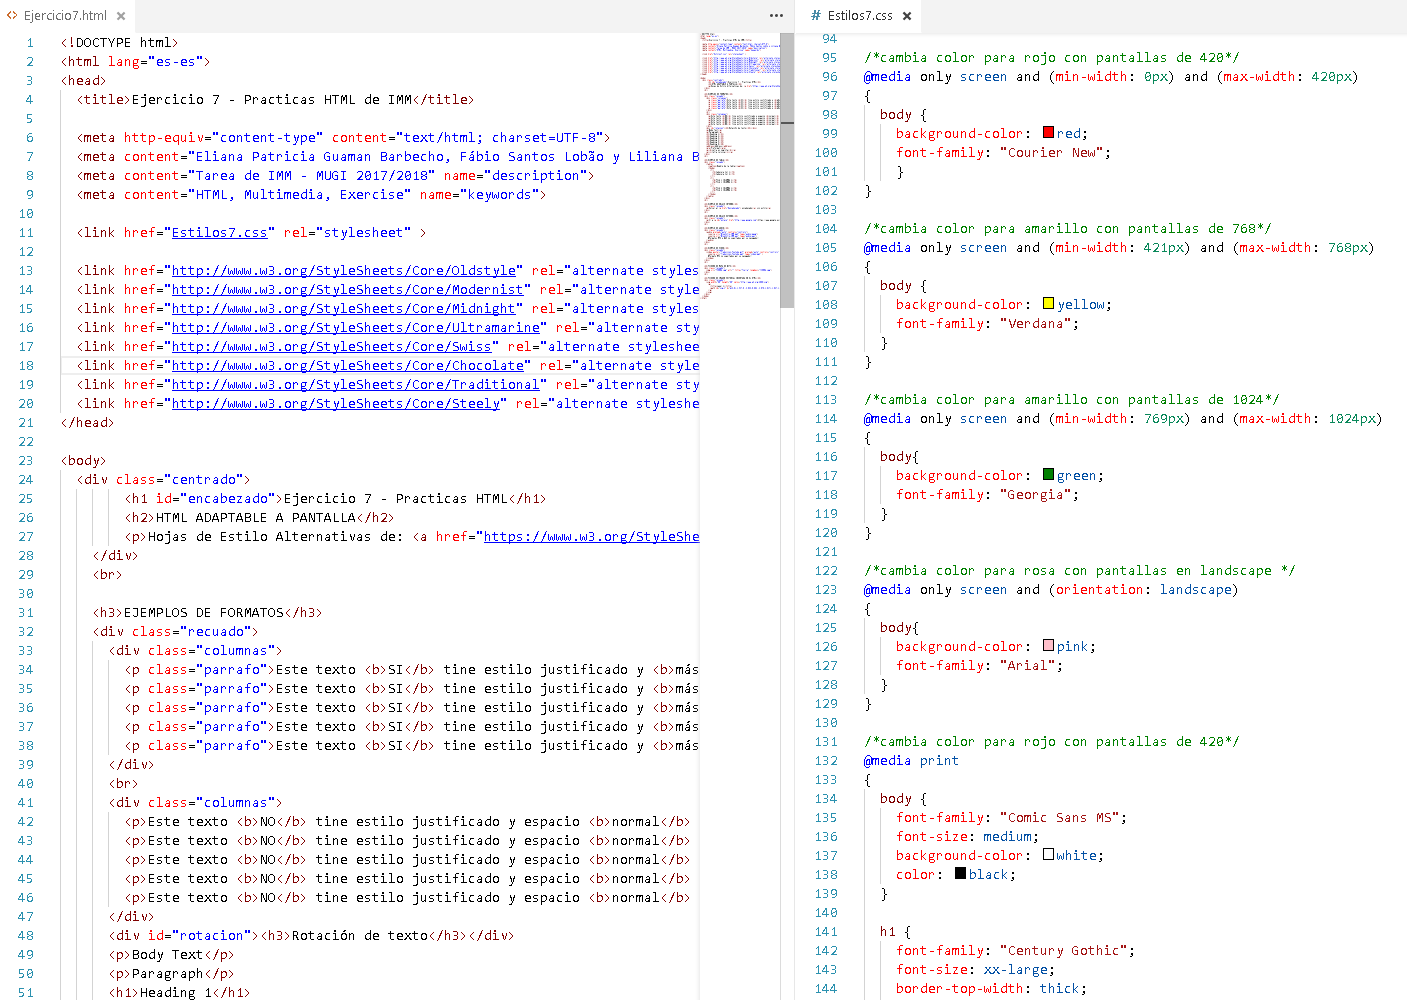
Task: Open the white color swatch picker
Action: click(1048, 855)
